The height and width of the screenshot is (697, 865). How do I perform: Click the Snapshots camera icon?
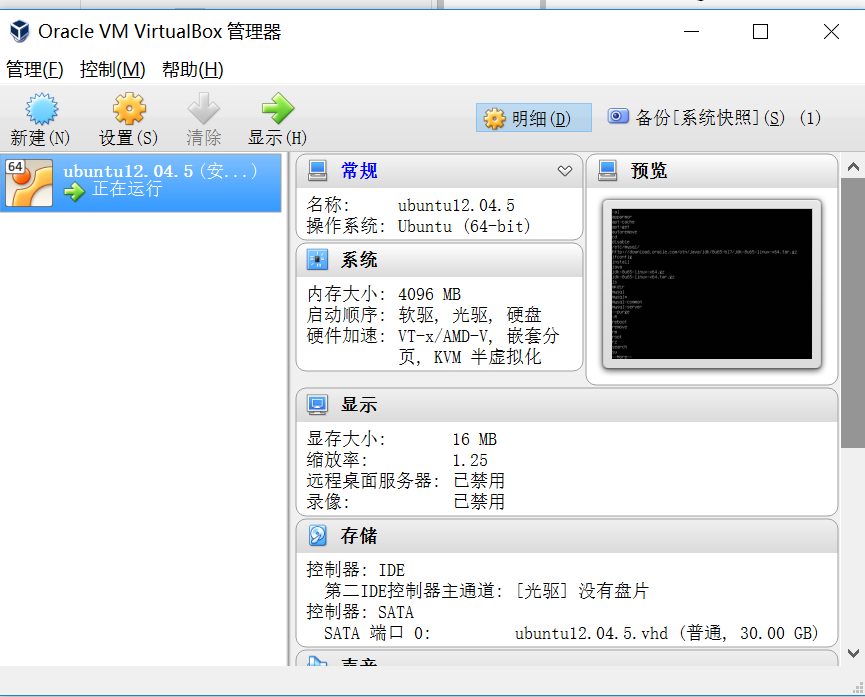coord(618,116)
